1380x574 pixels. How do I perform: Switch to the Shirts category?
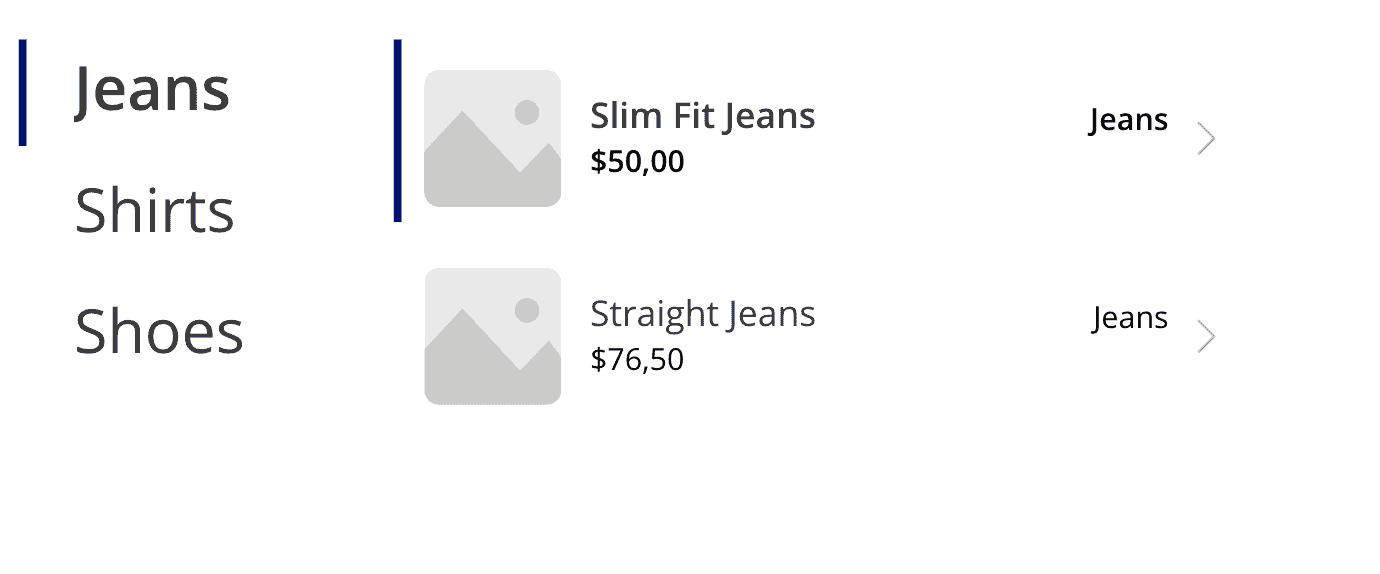click(155, 211)
